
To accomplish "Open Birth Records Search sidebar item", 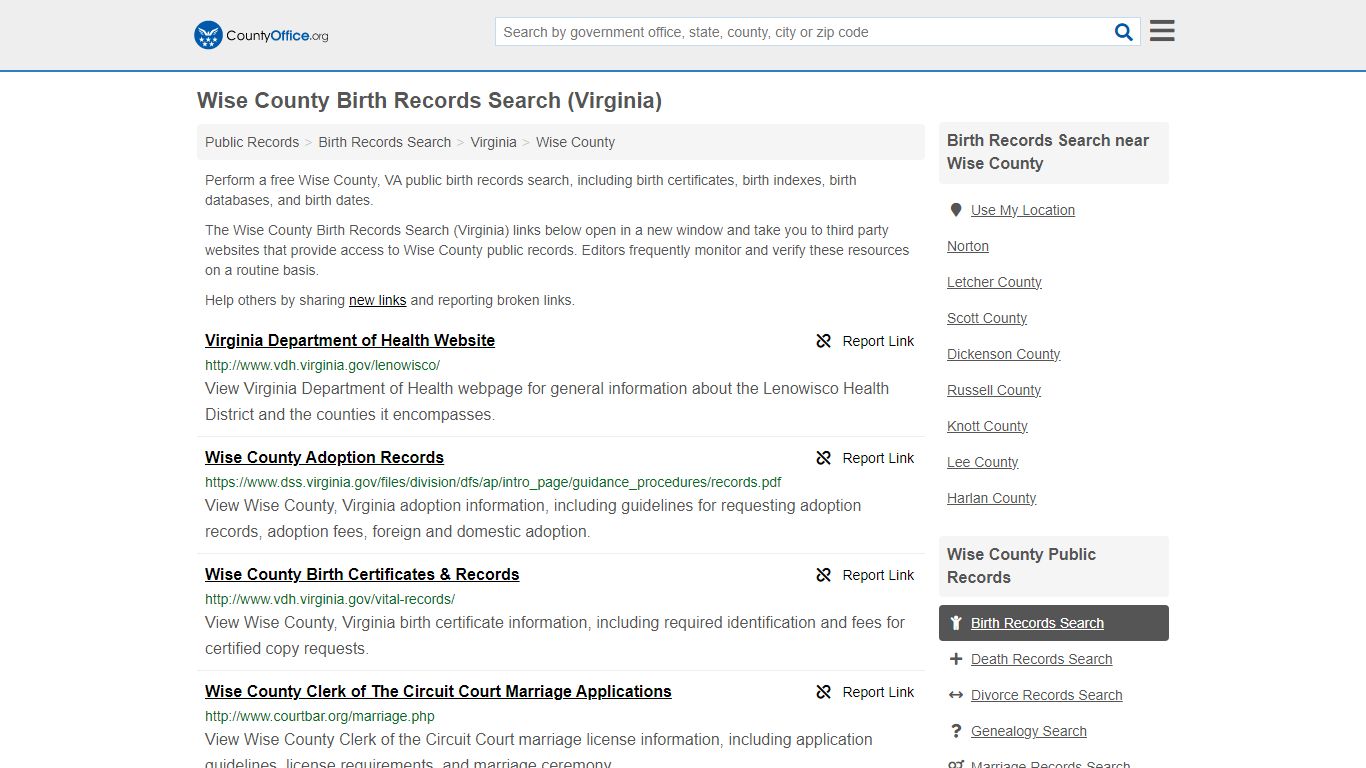I will click(1054, 623).
